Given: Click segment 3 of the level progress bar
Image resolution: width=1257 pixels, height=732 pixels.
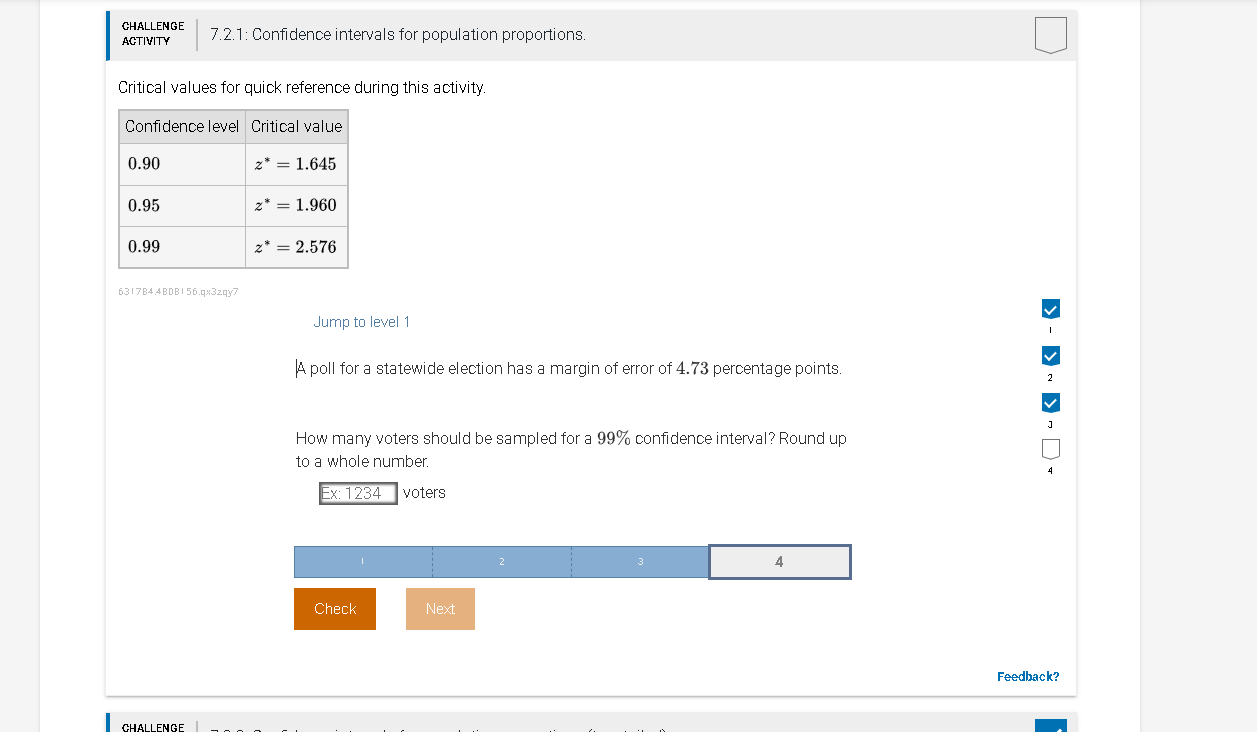Looking at the screenshot, I should point(640,561).
